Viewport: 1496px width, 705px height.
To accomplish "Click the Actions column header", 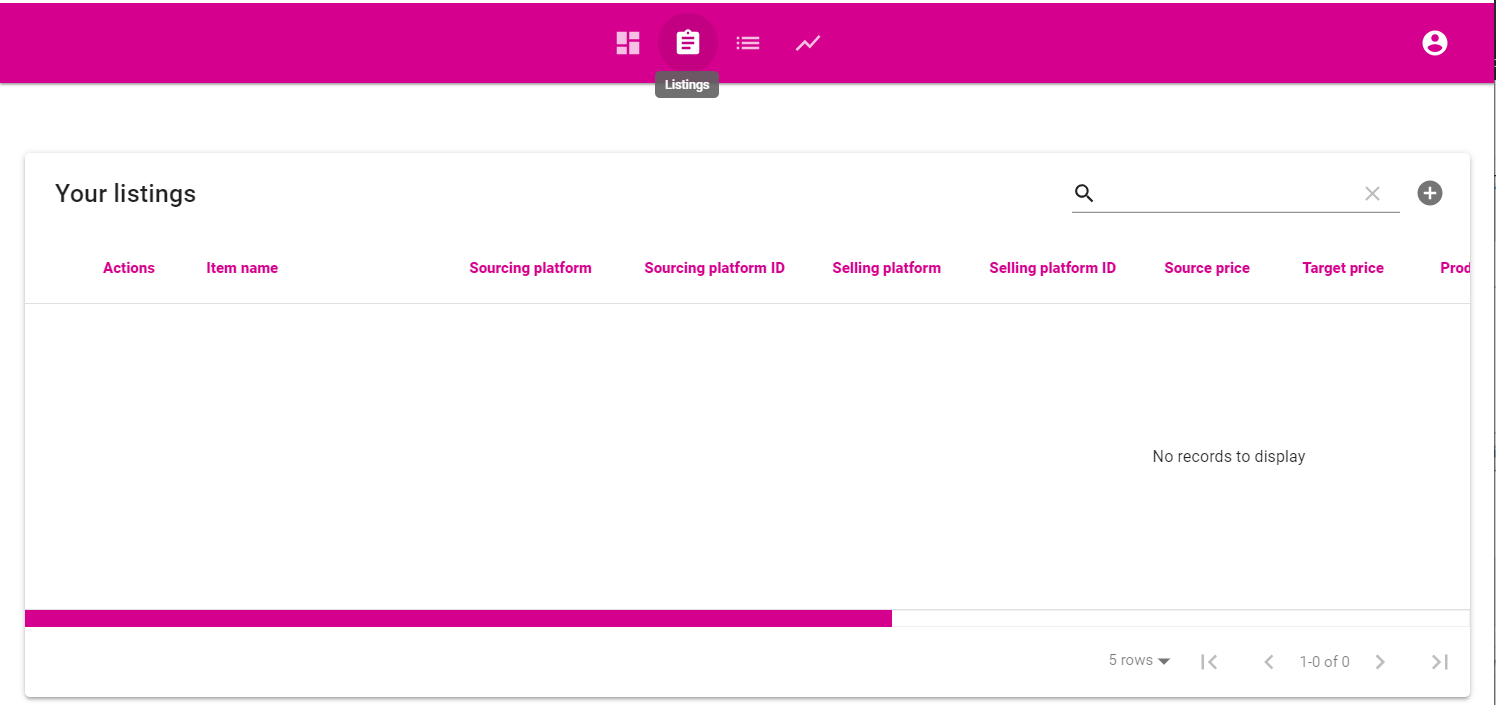I will coord(129,268).
